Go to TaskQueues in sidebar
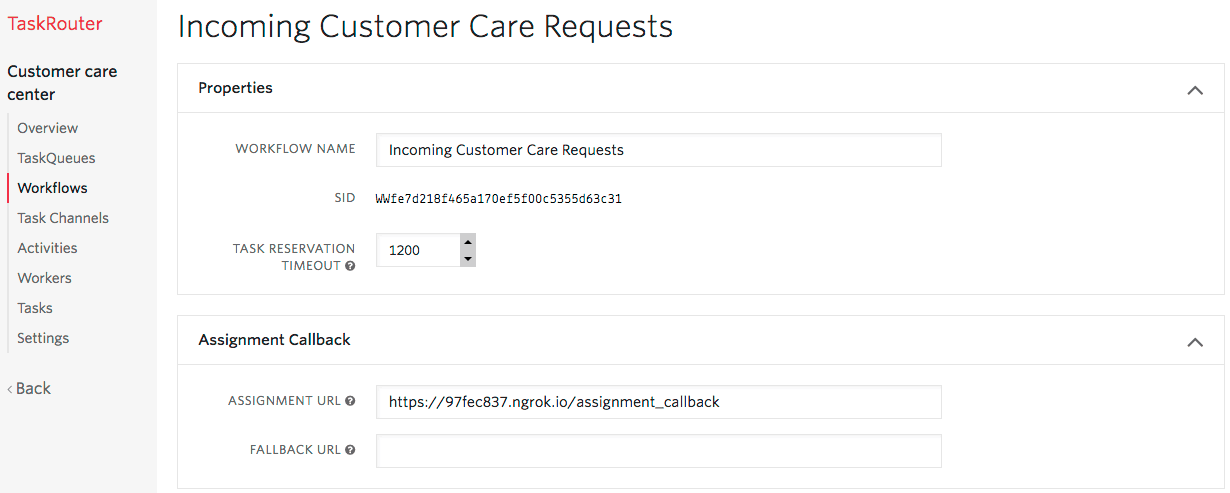The width and height of the screenshot is (1230, 493). (x=56, y=158)
